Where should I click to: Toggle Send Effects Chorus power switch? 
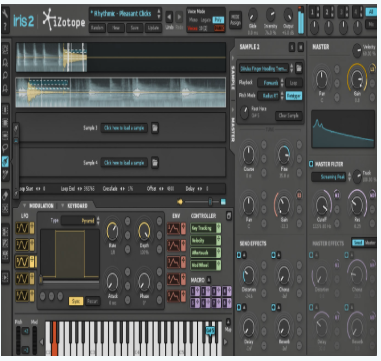(x=274, y=255)
